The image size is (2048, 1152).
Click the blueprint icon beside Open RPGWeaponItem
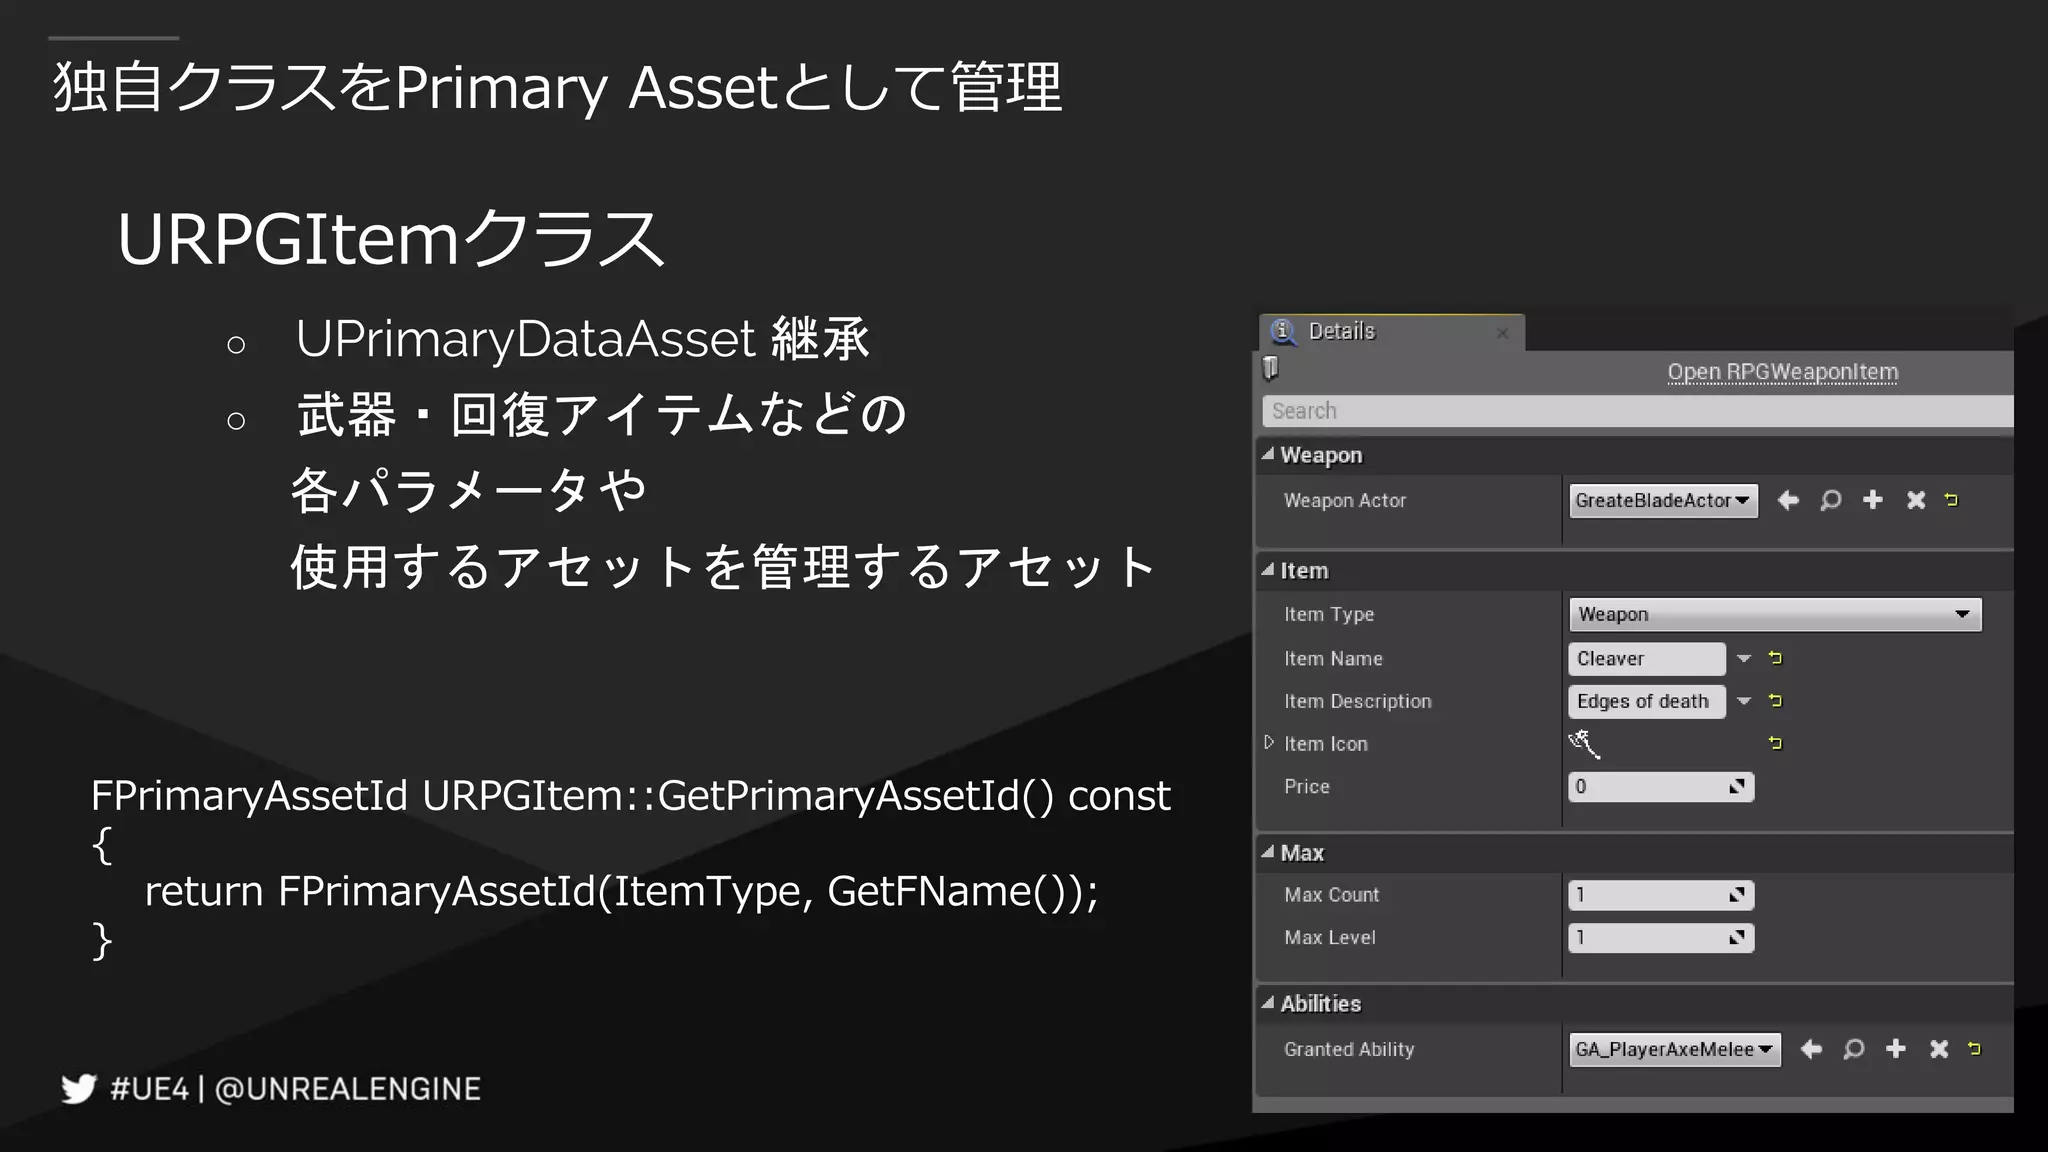pos(1270,368)
